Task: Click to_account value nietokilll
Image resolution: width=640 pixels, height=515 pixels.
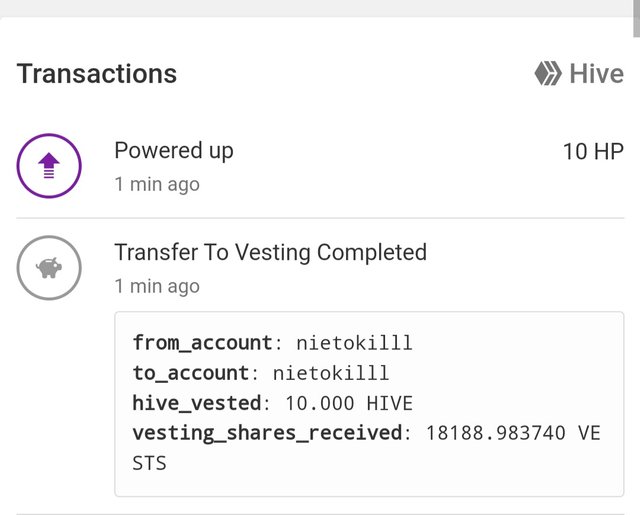Action: point(331,373)
